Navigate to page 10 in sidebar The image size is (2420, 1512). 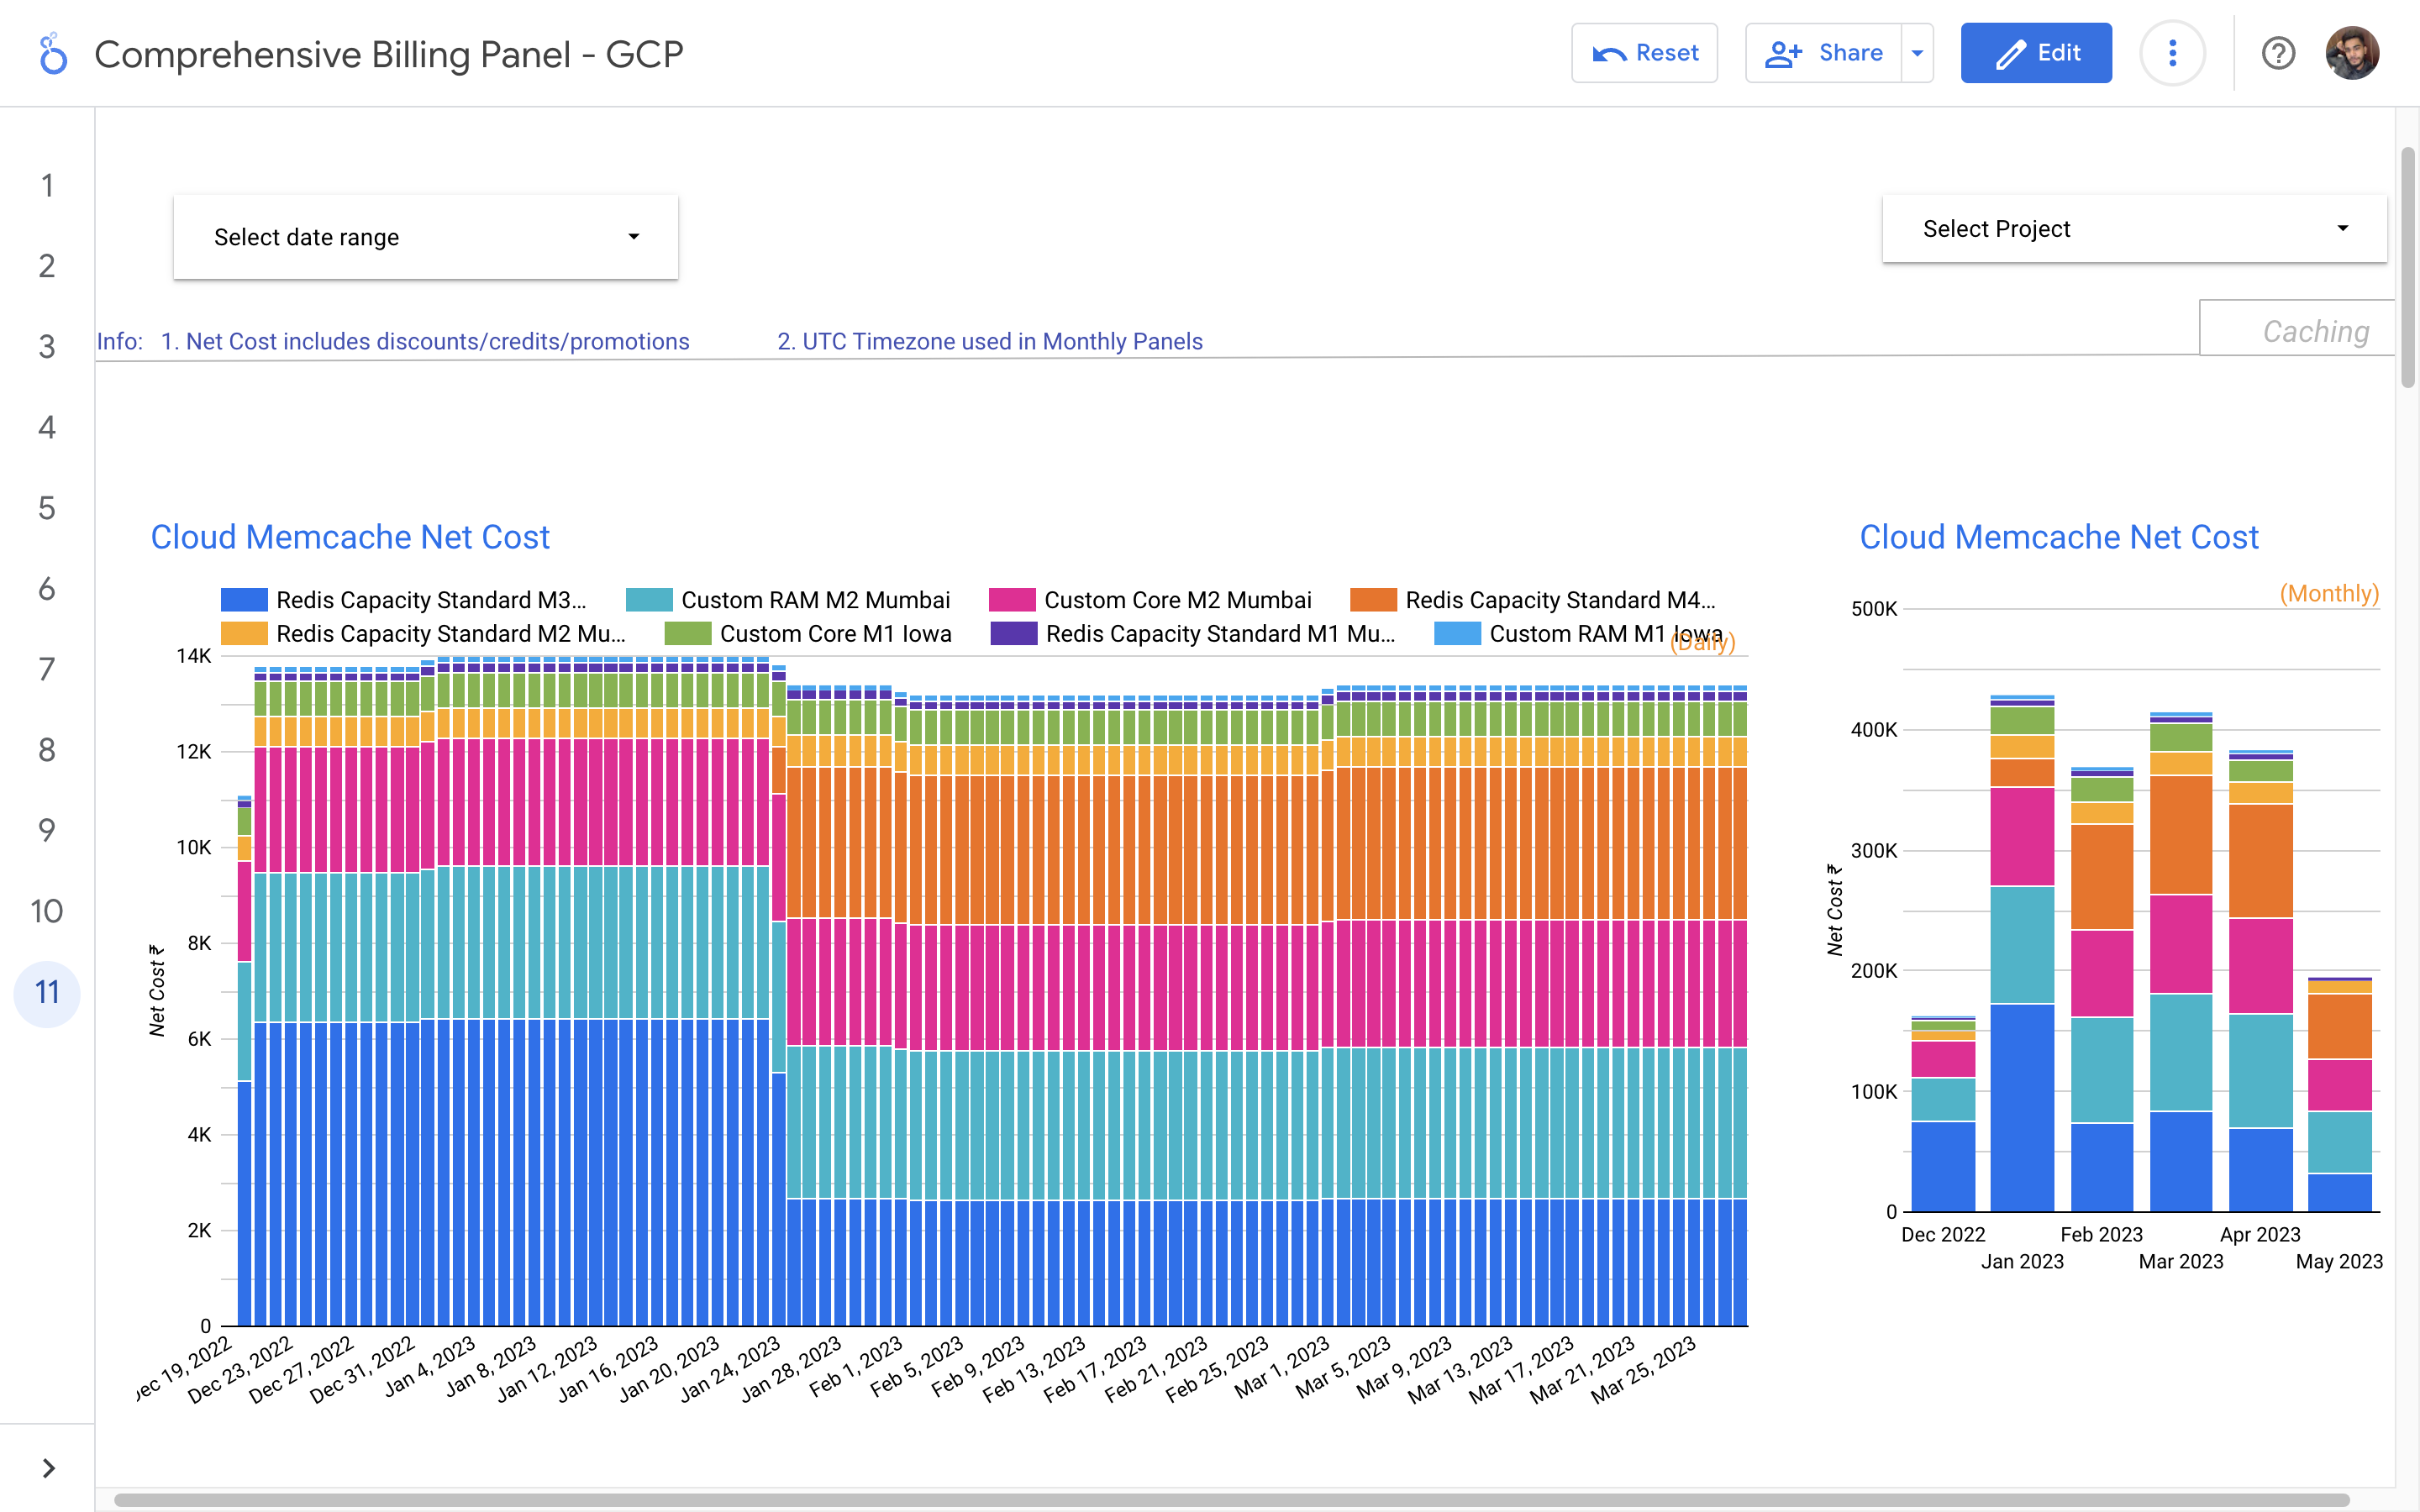47,911
